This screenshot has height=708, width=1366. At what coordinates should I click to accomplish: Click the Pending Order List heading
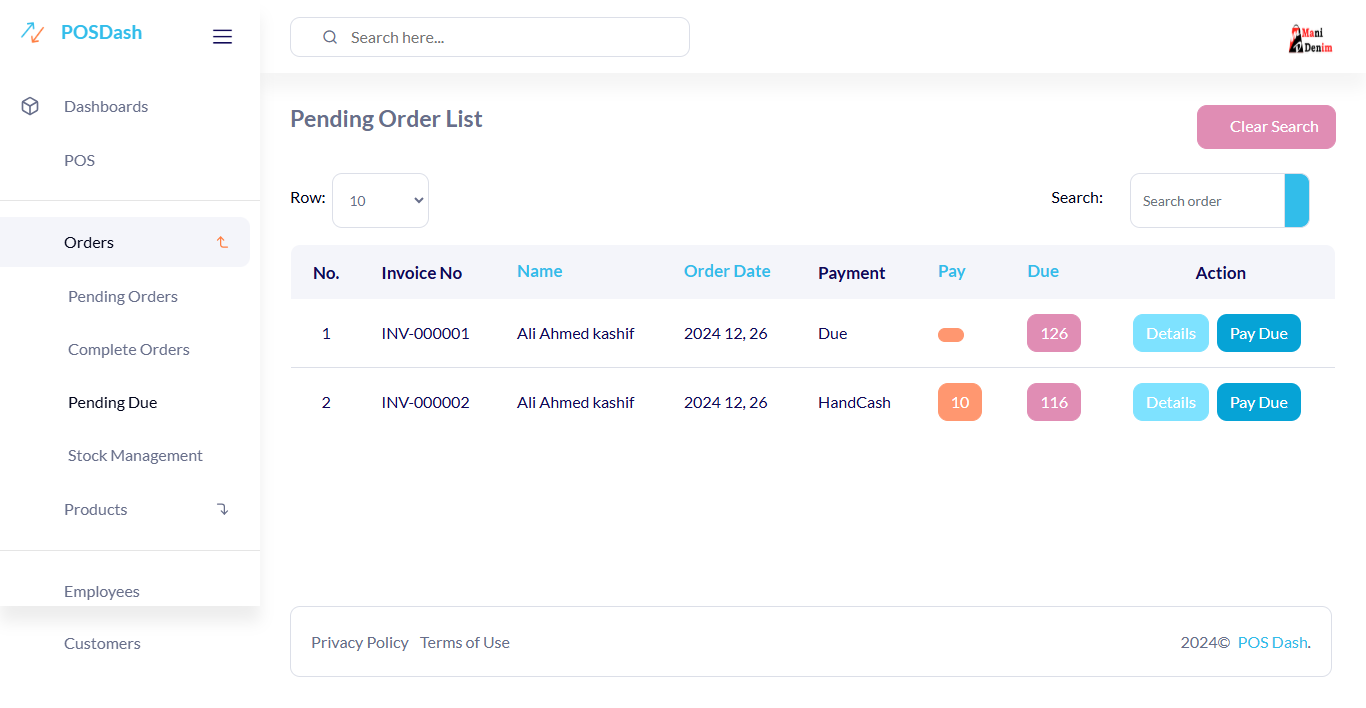coord(386,119)
